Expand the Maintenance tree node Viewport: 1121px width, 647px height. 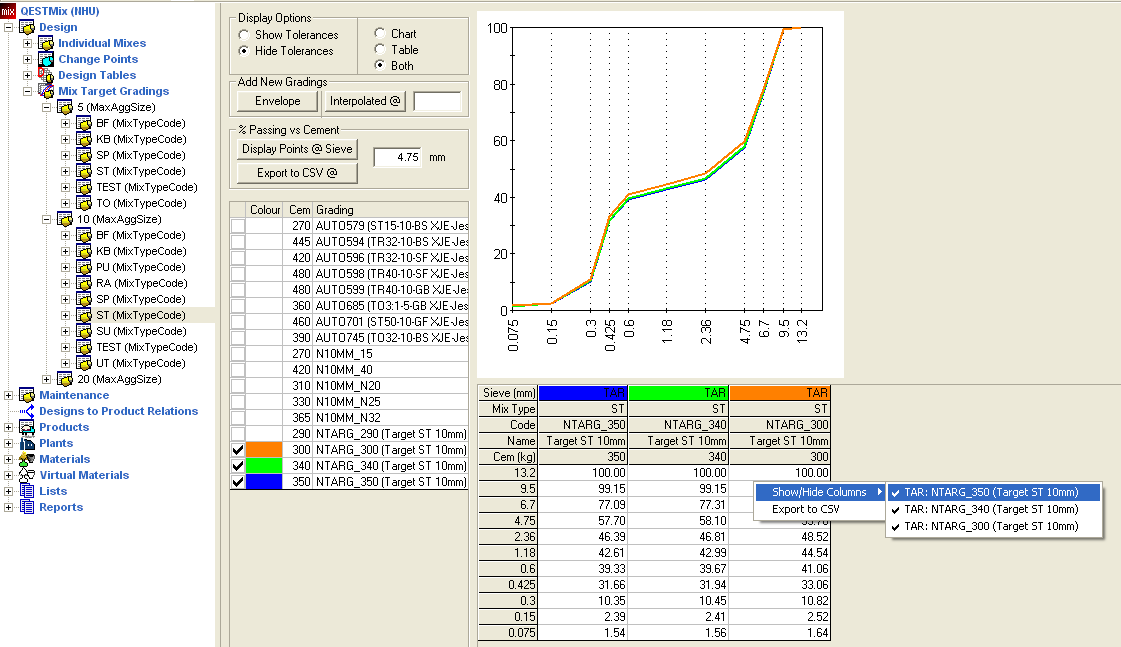point(10,395)
